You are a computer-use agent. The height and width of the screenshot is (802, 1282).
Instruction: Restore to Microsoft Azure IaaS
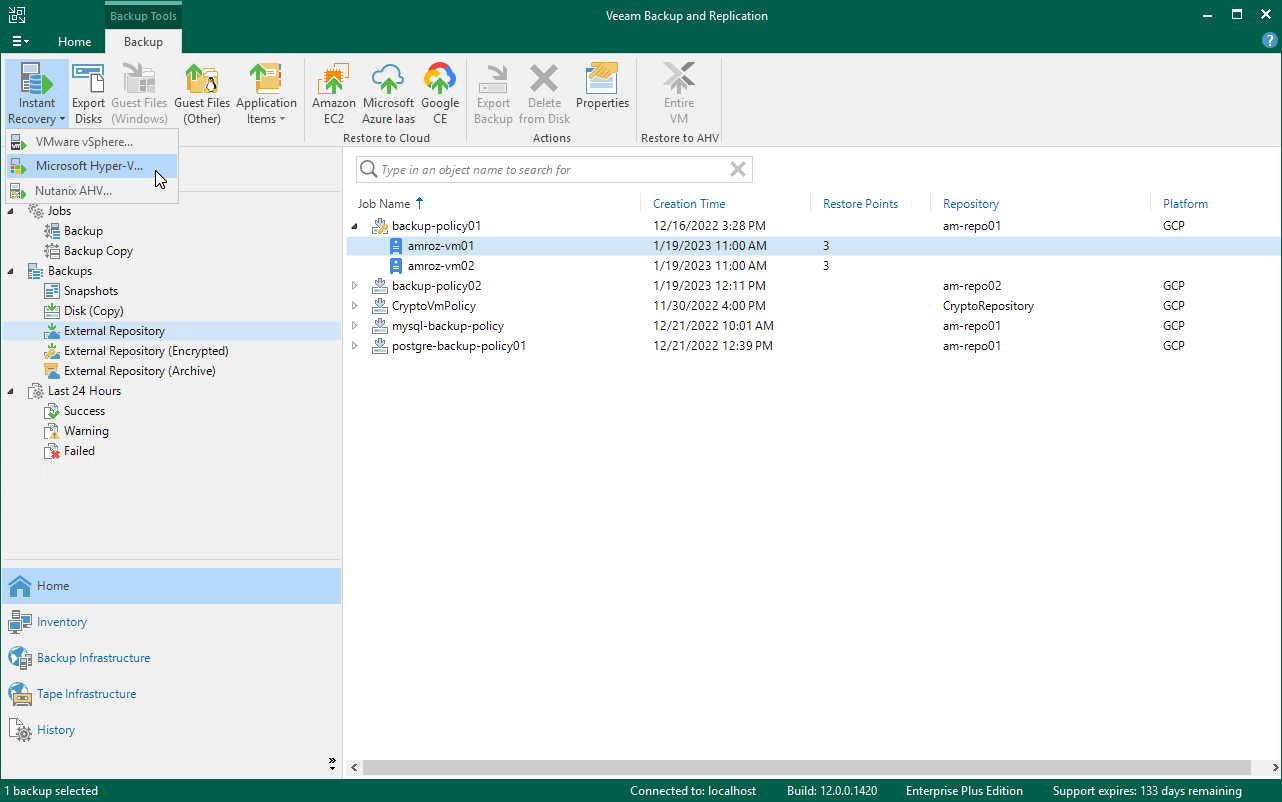click(388, 93)
